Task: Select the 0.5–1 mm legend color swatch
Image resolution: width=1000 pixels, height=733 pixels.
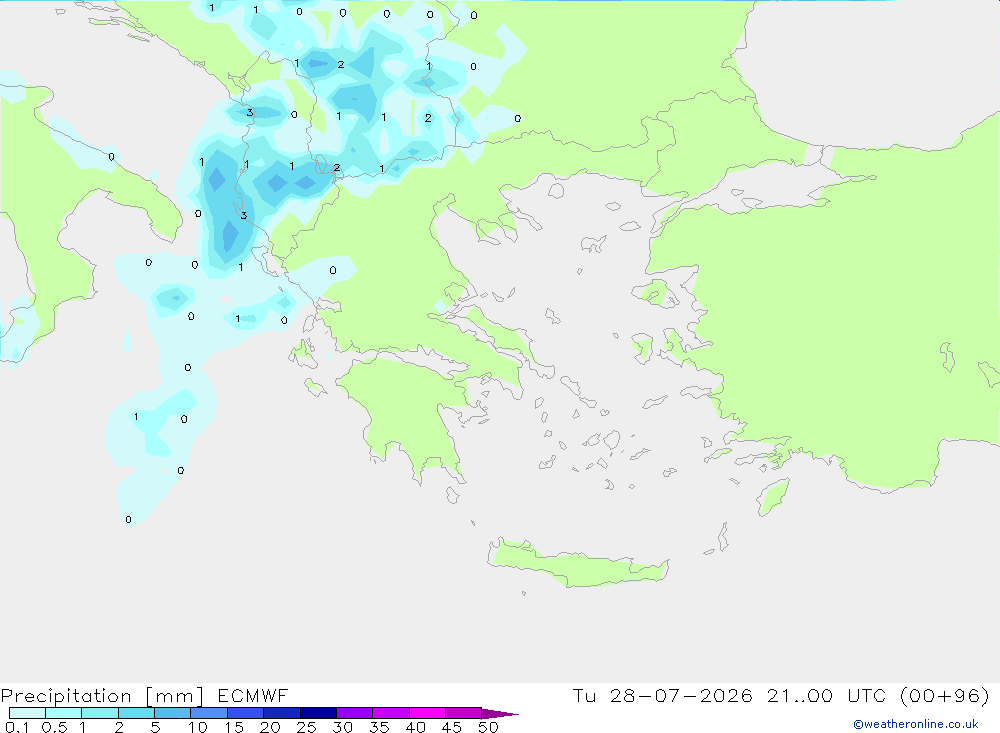Action: tap(63, 713)
